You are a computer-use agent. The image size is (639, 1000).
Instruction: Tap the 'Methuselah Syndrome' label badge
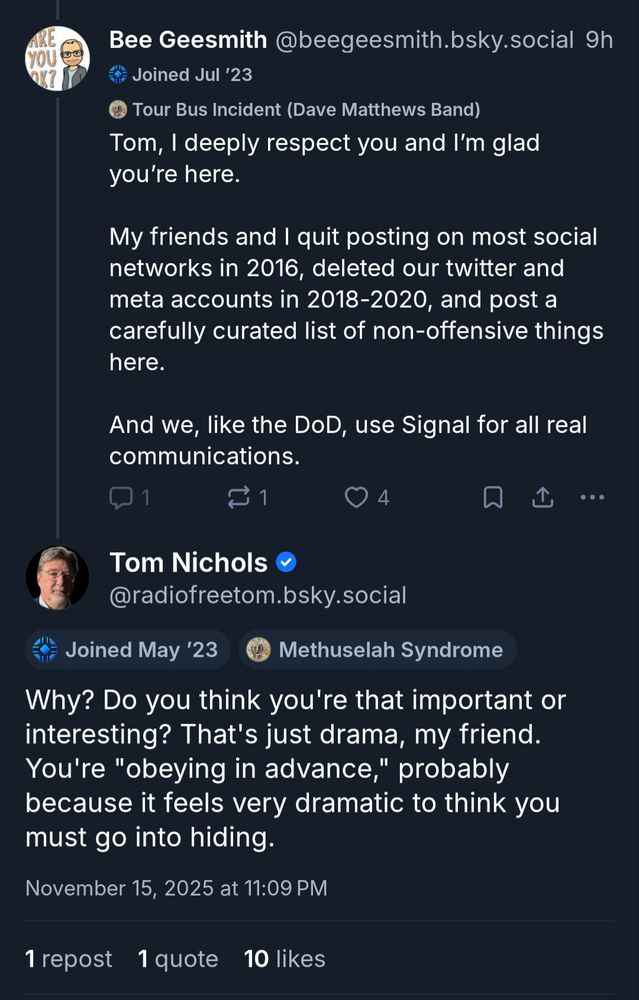pos(377,650)
